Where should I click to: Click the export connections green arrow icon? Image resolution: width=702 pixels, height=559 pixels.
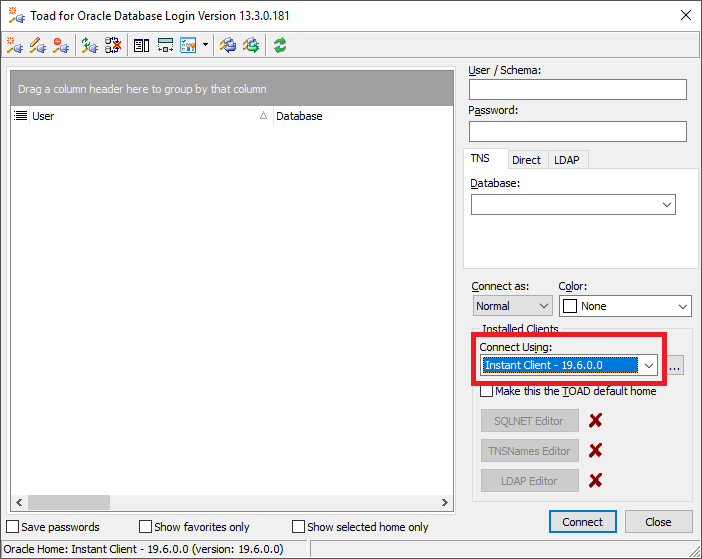pos(251,45)
